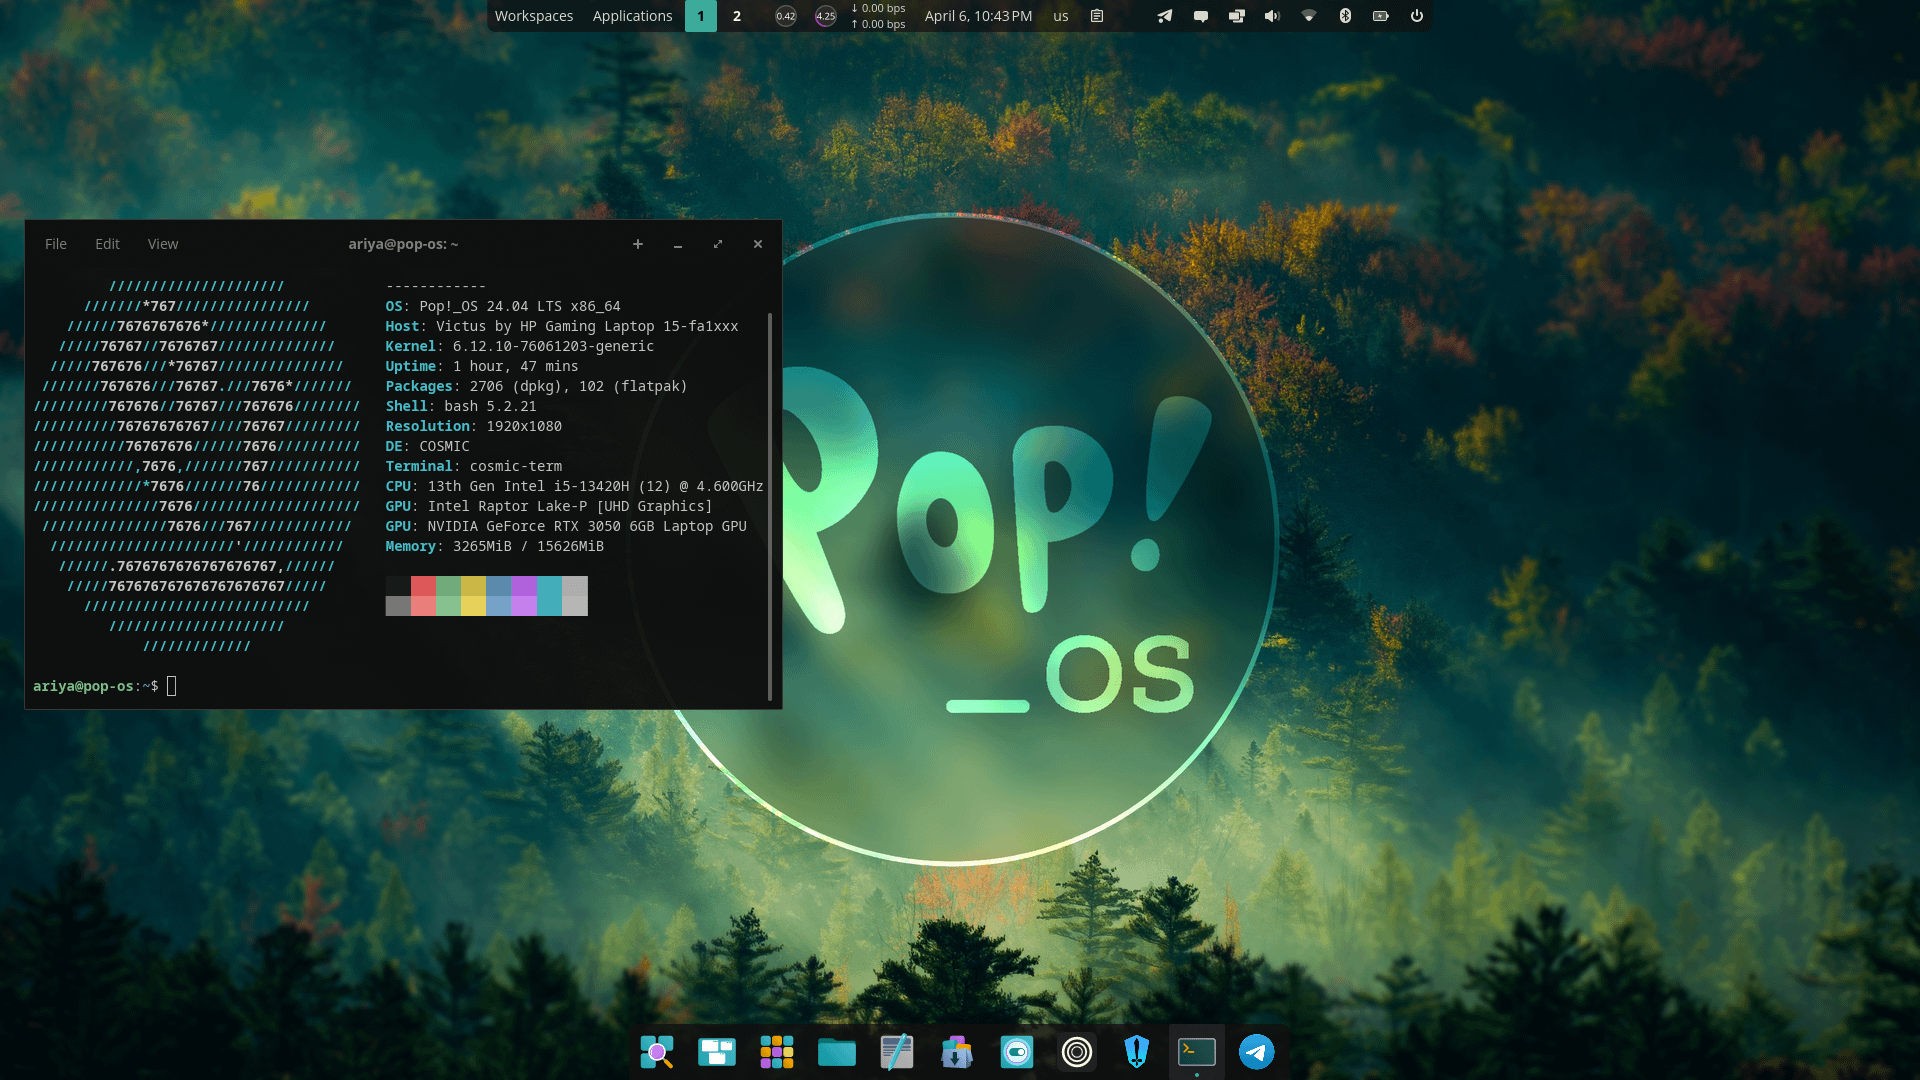
Task: Open COSMIC Store download box icon
Action: point(956,1052)
